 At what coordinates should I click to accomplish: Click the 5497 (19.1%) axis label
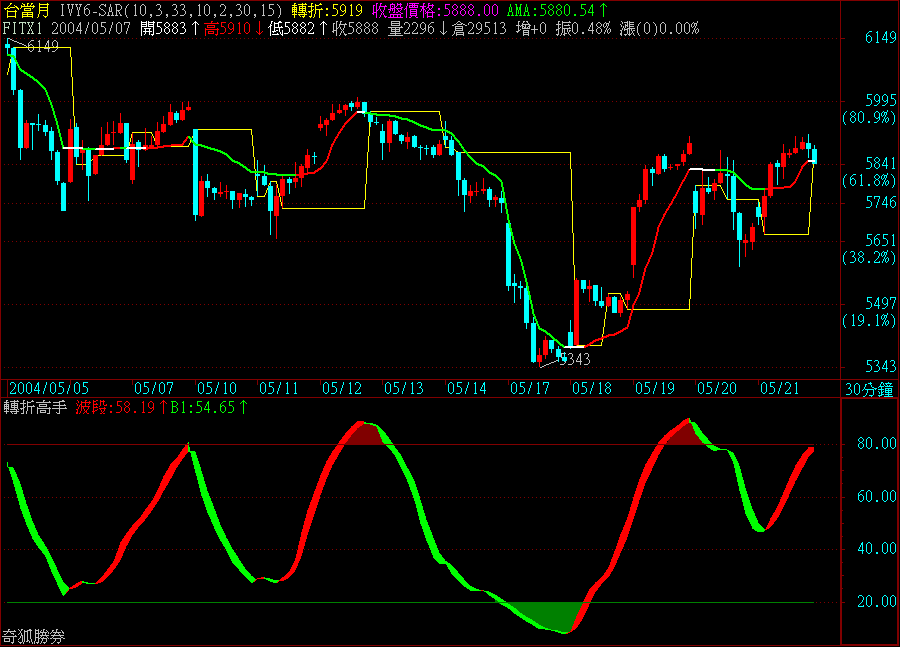[x=869, y=312]
